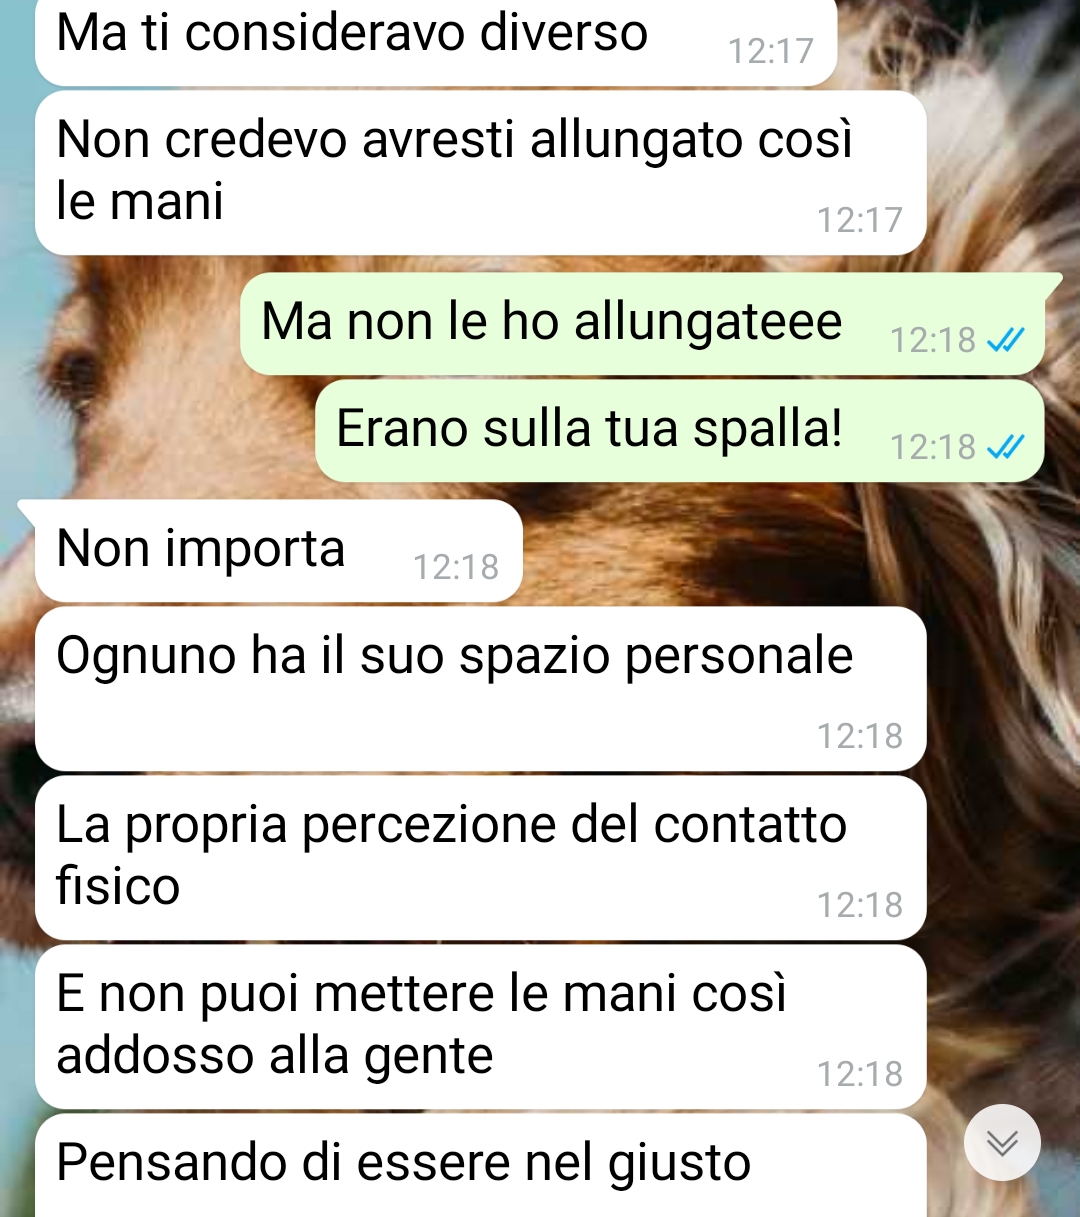
Task: Select the 'Pensando di essere nel giusto' message
Action: tap(481, 1166)
